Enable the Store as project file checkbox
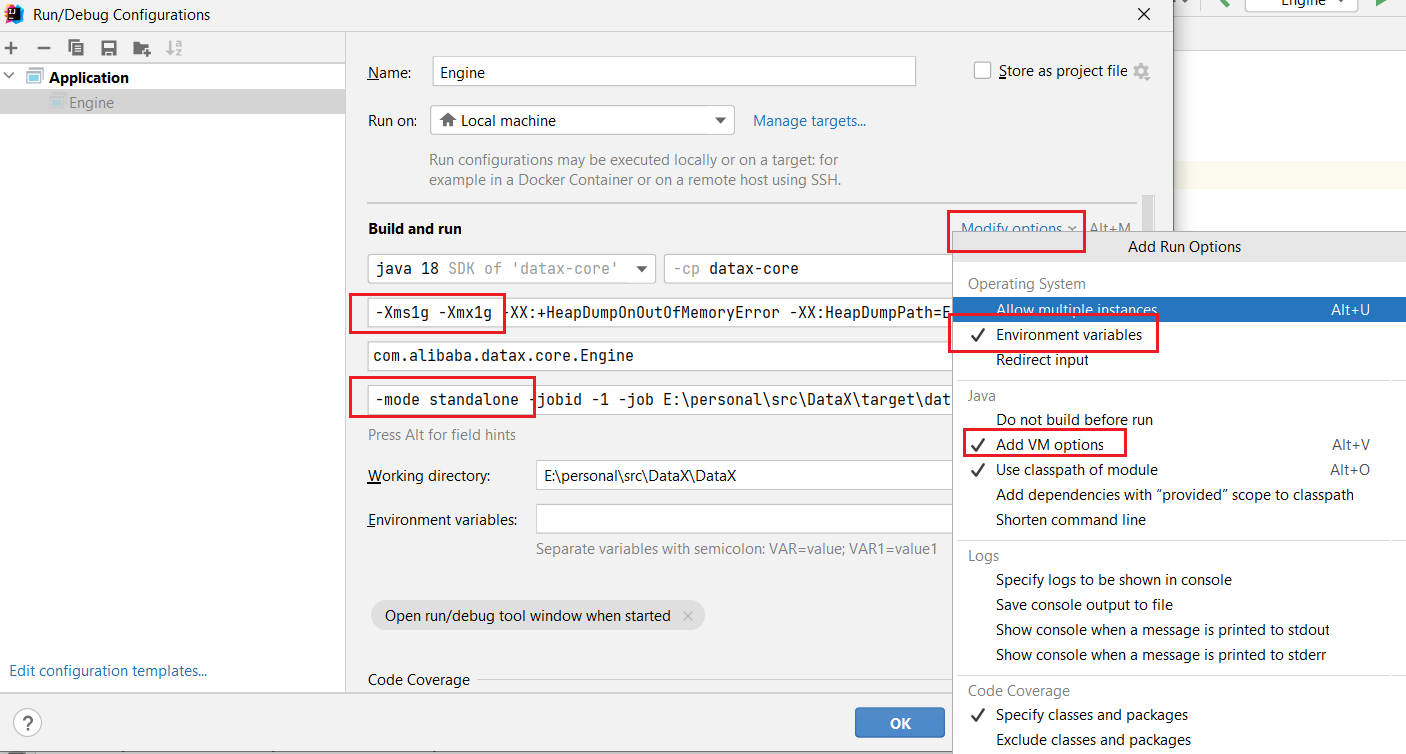Viewport: 1406px width, 754px height. (x=982, y=71)
